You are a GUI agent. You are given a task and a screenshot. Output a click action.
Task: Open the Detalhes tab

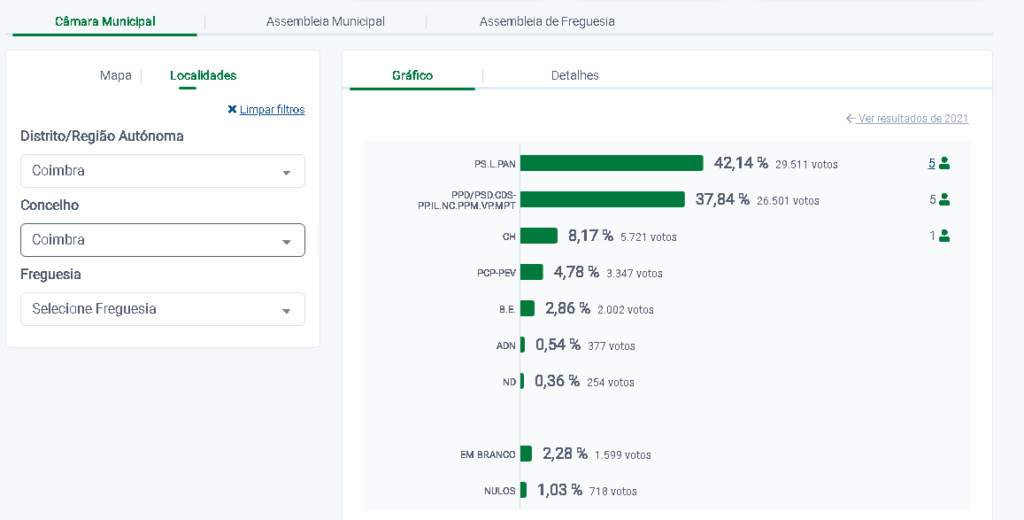coord(575,76)
